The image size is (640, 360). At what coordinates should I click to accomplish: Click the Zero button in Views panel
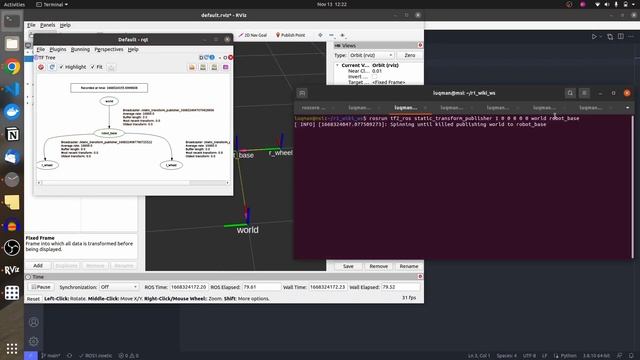(x=409, y=55)
